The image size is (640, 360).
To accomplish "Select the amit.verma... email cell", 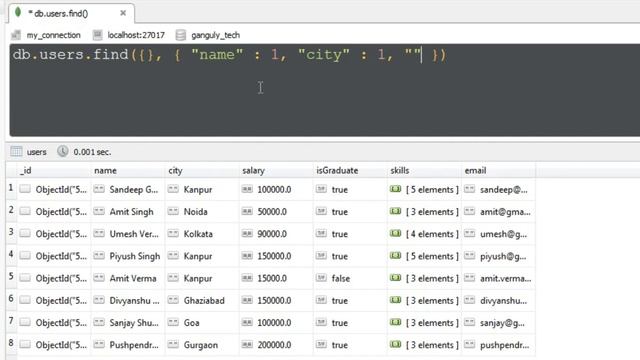I will [x=498, y=278].
